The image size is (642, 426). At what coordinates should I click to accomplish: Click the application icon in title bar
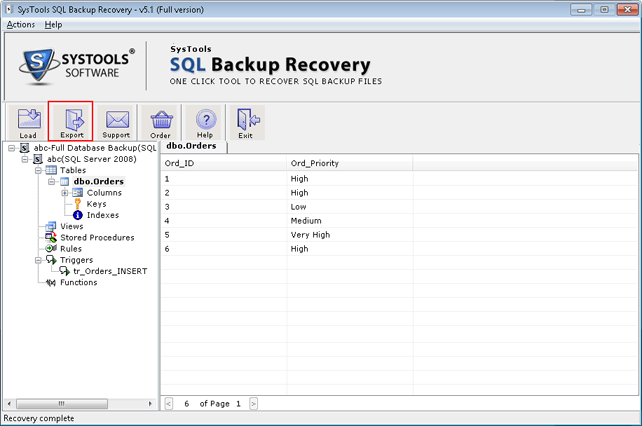(x=8, y=9)
